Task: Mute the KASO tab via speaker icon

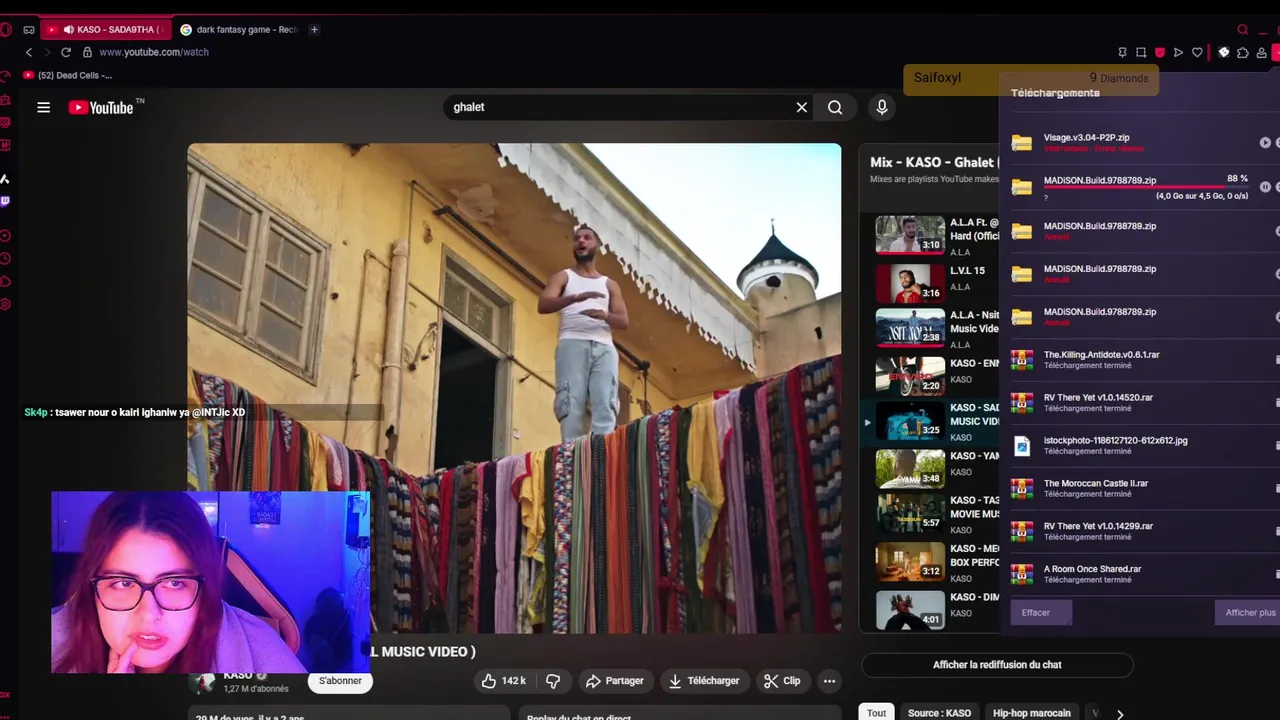Action: 67,30
